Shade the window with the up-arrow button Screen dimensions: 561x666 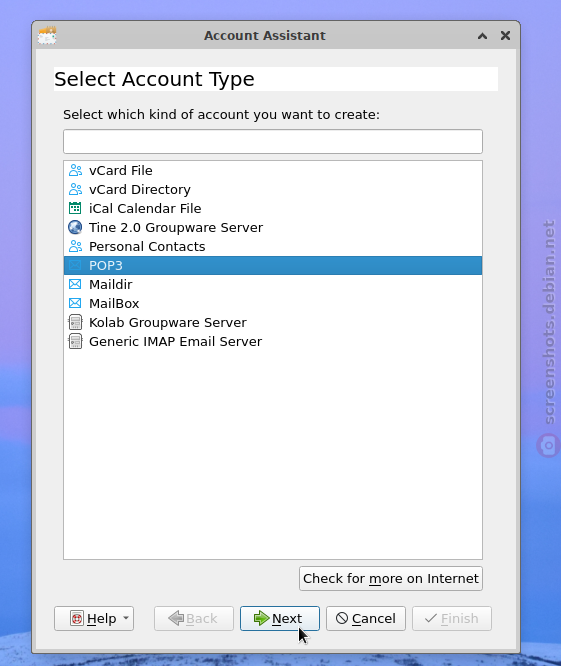482,36
